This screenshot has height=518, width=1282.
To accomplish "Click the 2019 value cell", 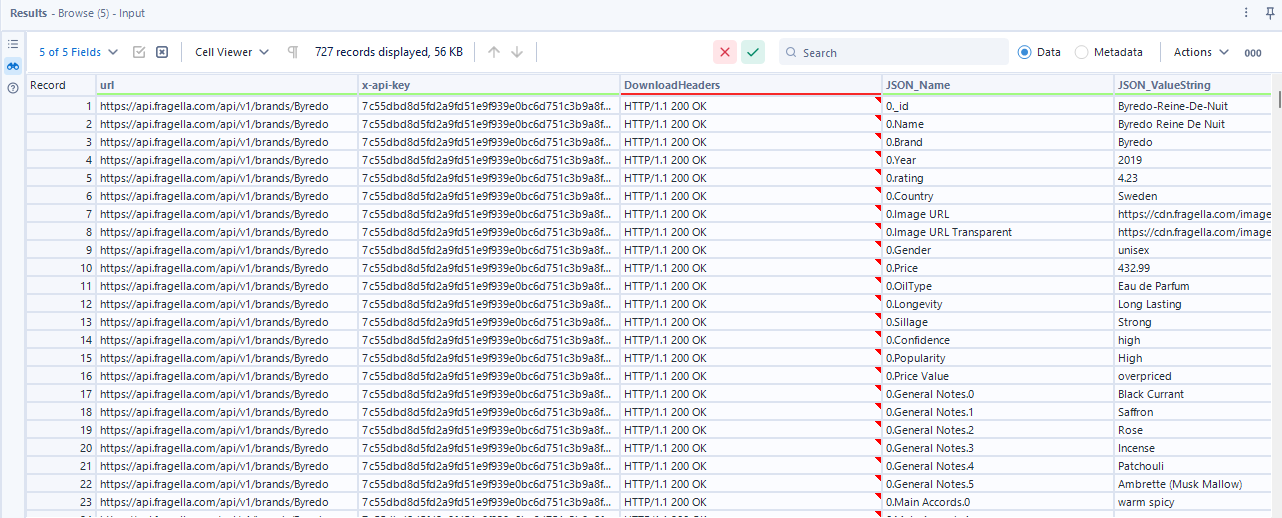I will [x=1193, y=160].
